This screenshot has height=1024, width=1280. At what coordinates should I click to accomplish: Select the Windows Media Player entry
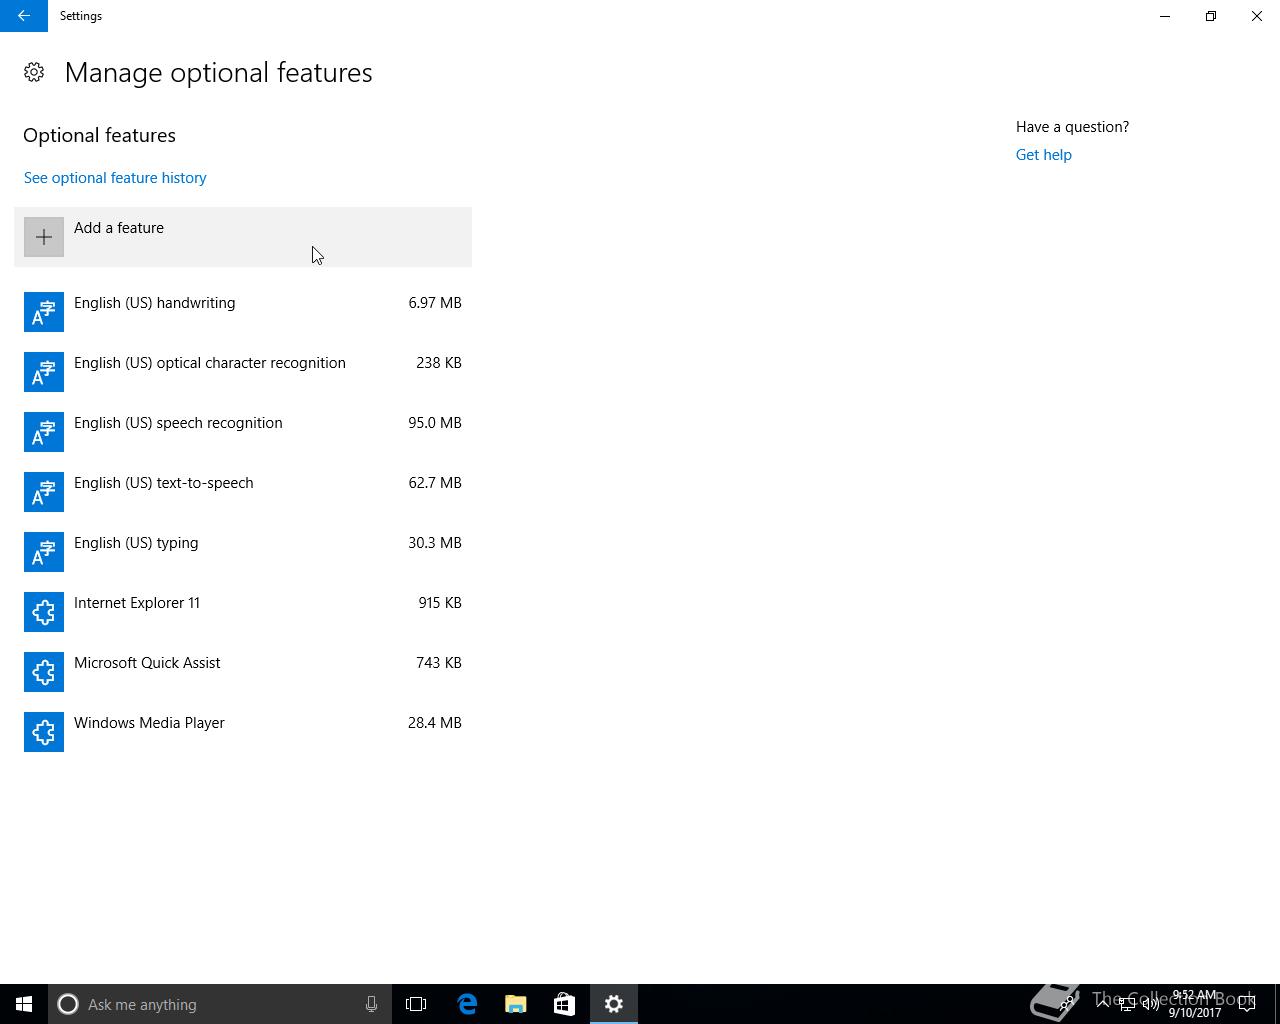[x=243, y=732]
